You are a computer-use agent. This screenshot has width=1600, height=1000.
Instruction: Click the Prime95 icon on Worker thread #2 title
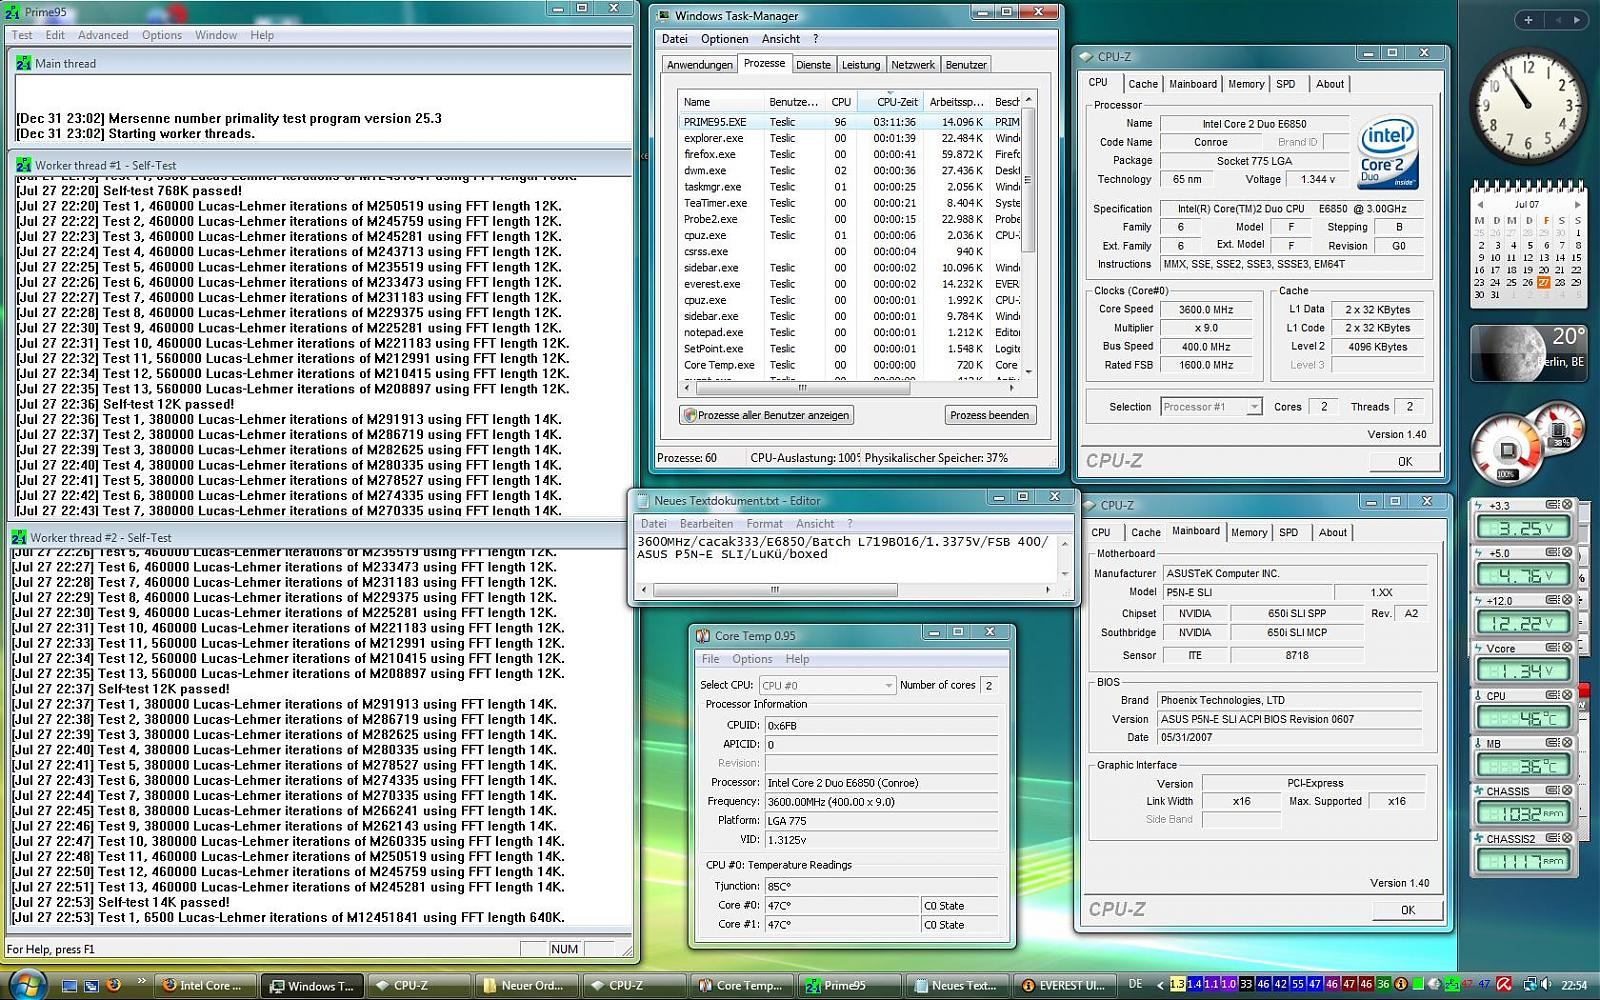pos(19,537)
